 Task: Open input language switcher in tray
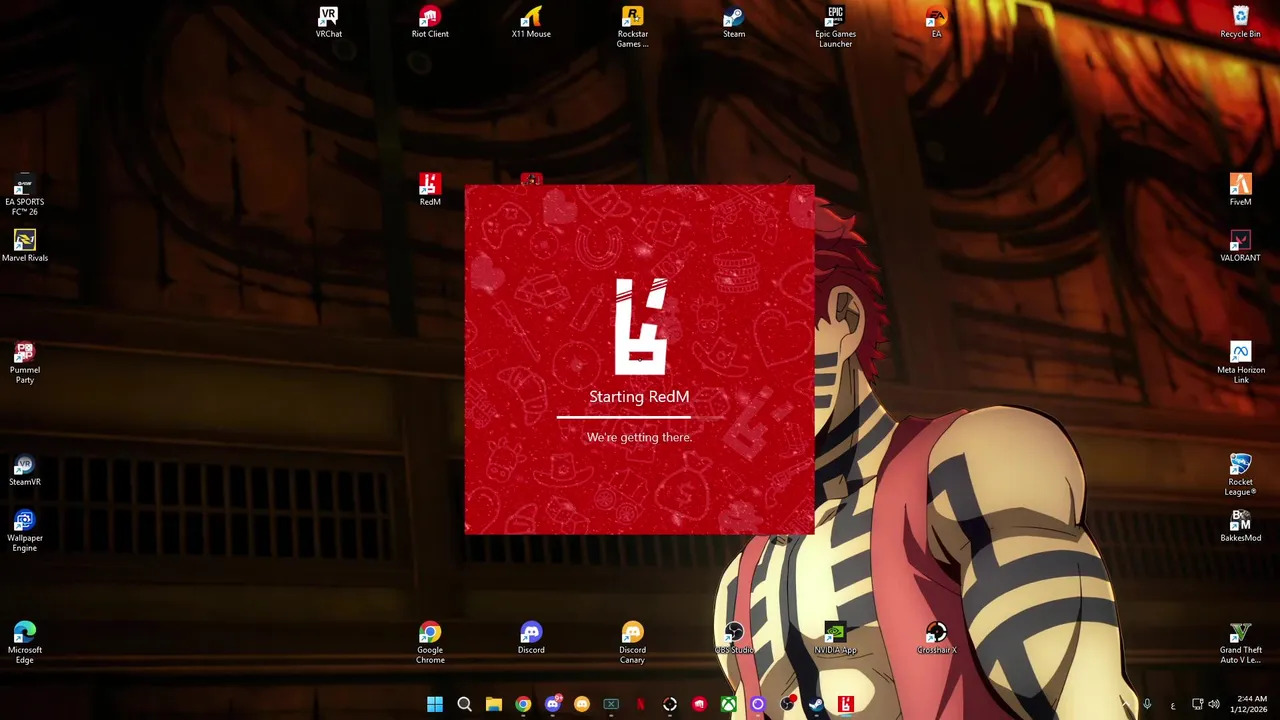1173,706
